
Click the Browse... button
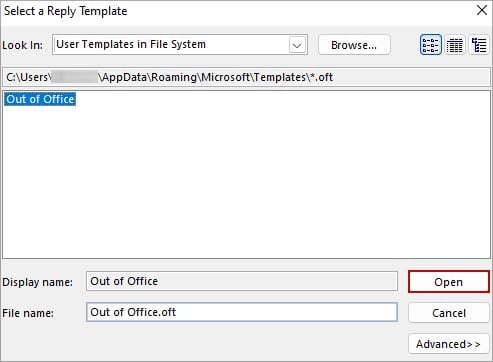pos(354,45)
